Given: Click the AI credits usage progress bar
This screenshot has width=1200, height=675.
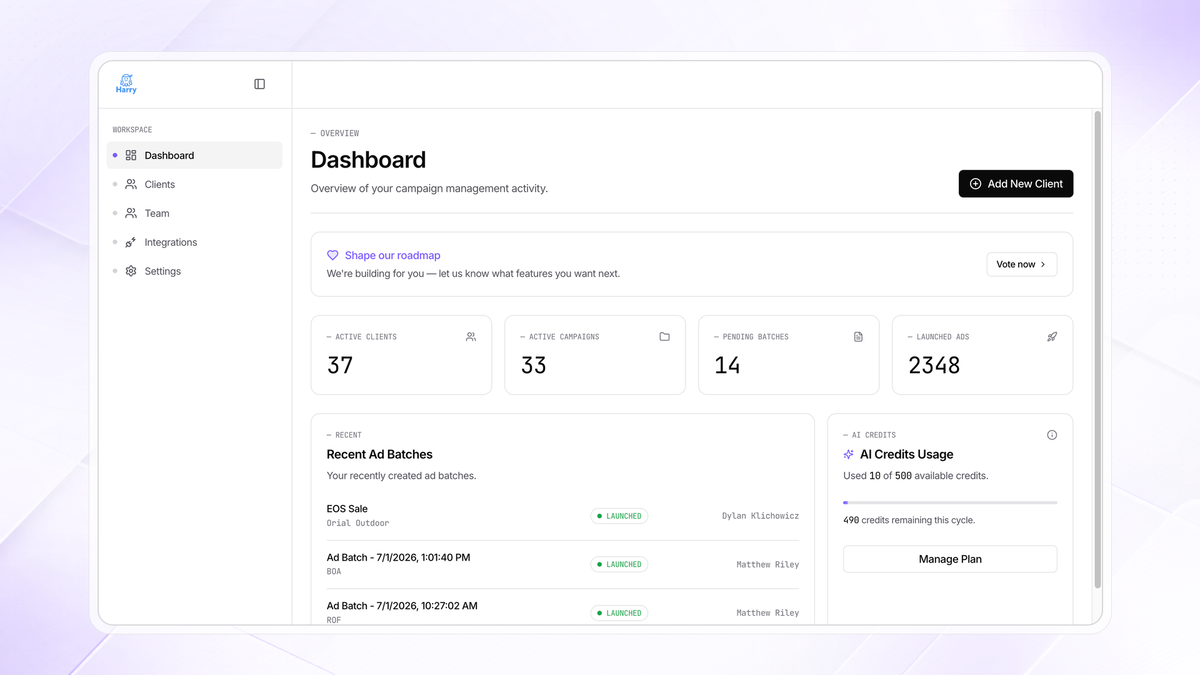Looking at the screenshot, I should [950, 502].
